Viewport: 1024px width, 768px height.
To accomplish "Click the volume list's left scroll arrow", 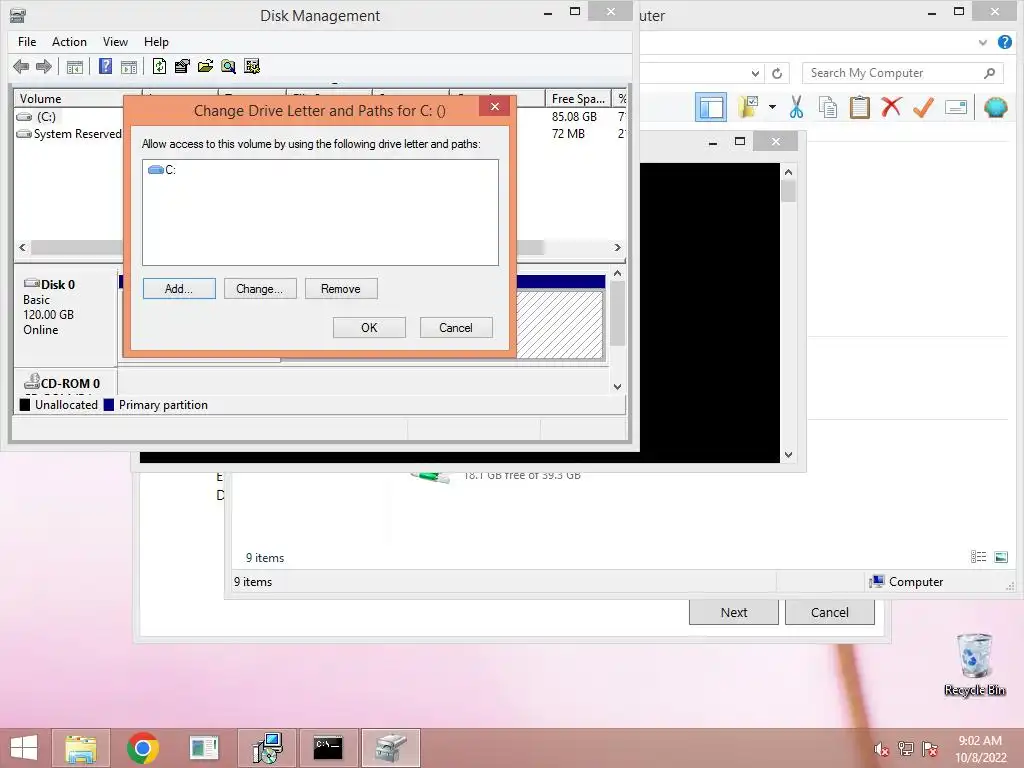I will 23,248.
